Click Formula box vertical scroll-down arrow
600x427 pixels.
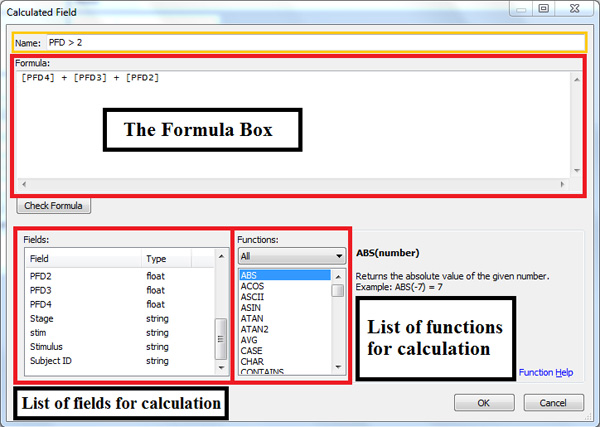pos(577,171)
